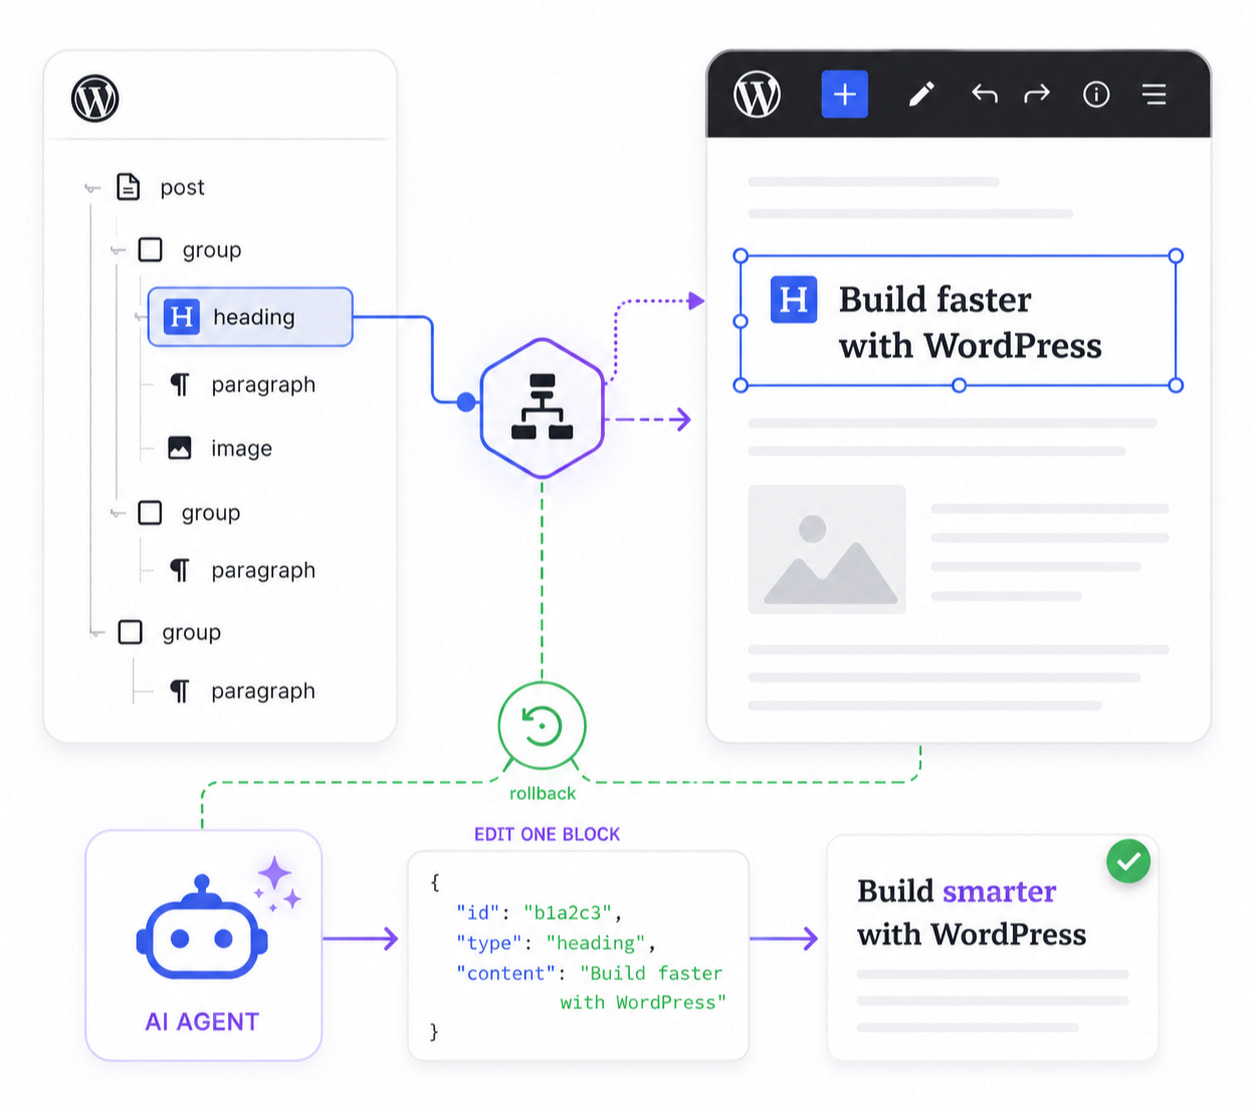Select the post row in the tree
The height and width of the screenshot is (1111, 1254).
tap(160, 187)
